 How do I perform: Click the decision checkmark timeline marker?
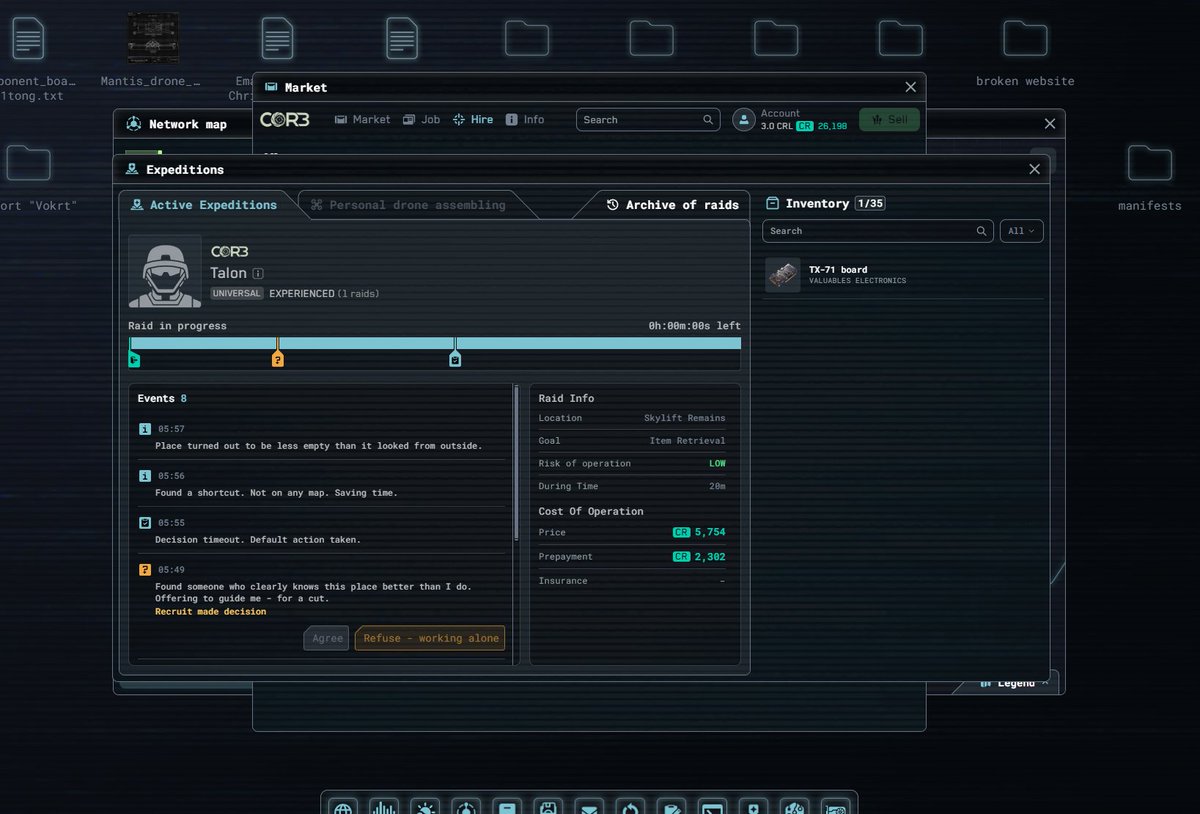tap(455, 359)
